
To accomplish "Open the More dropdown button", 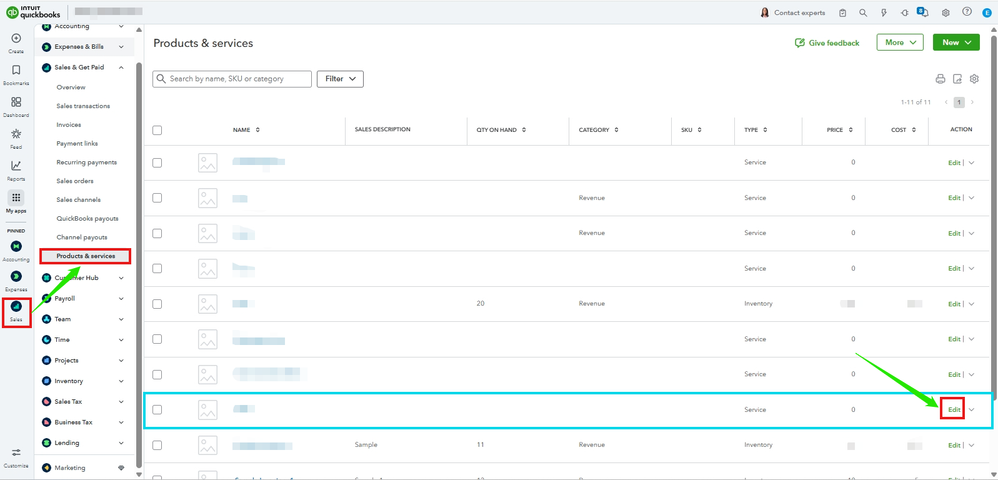I will click(x=899, y=42).
